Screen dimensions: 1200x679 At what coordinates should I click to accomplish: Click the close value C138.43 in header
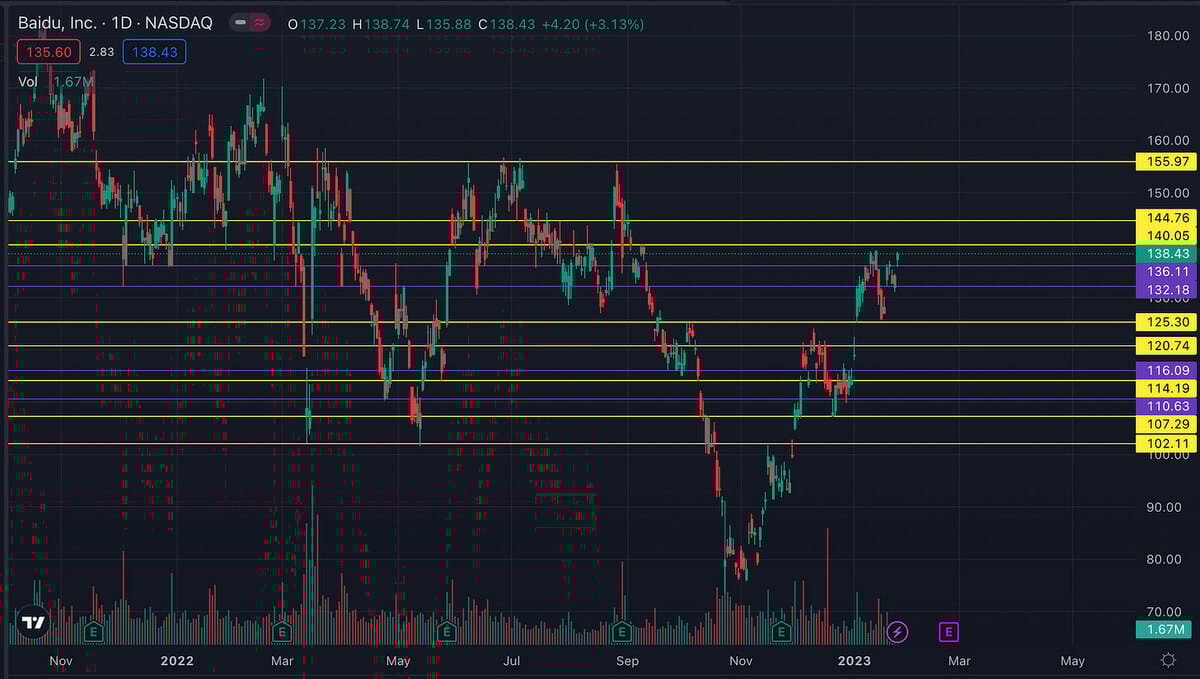click(507, 24)
